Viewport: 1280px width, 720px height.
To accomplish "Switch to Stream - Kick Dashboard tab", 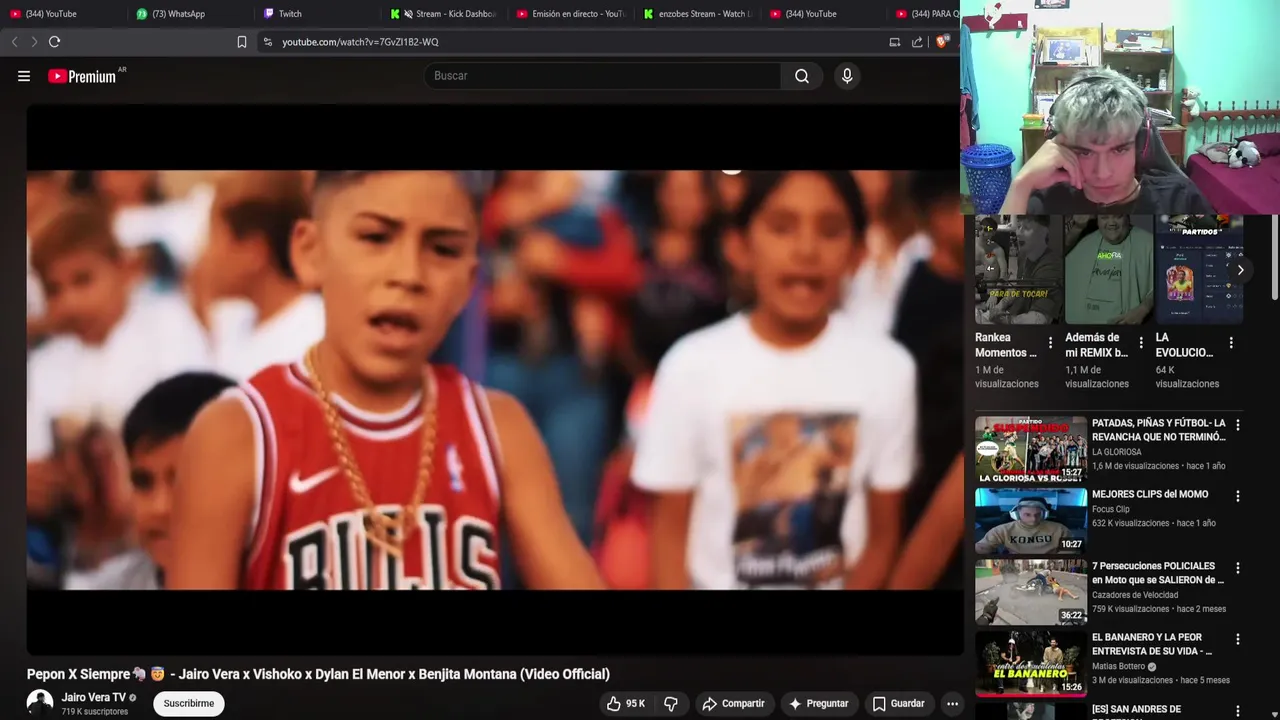I will click(443, 14).
